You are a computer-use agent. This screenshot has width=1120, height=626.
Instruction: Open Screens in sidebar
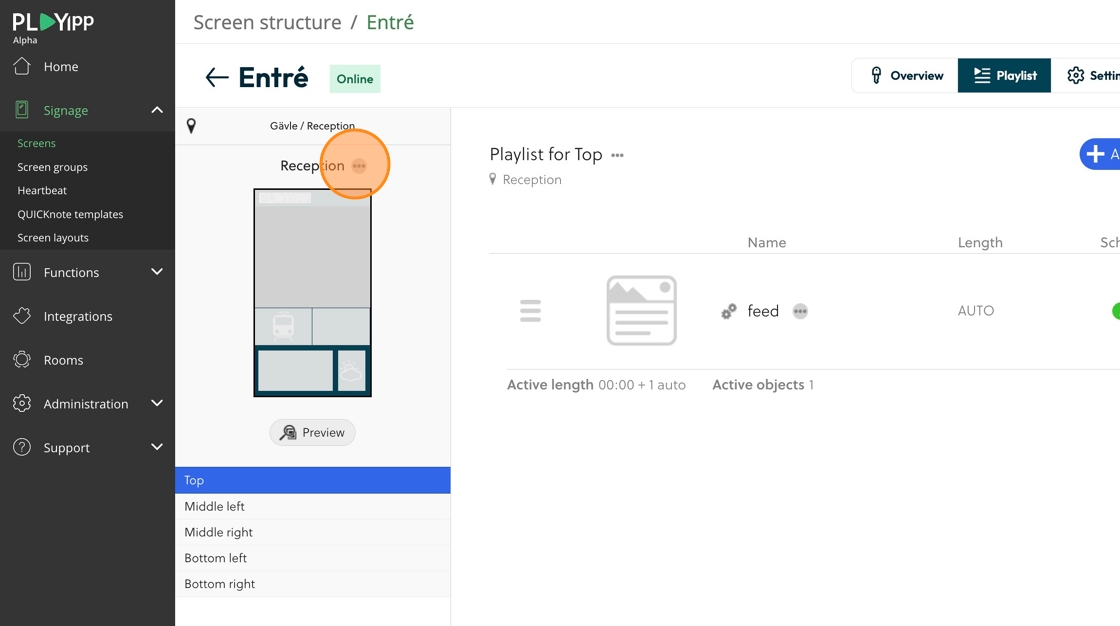(x=36, y=143)
